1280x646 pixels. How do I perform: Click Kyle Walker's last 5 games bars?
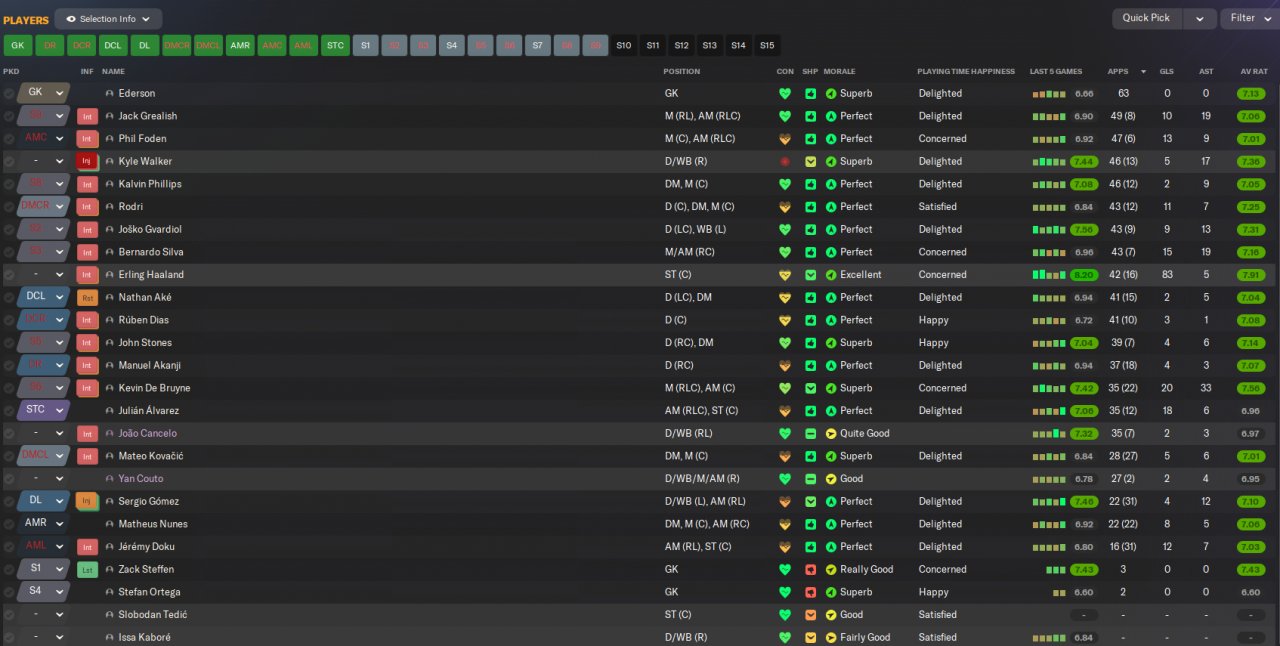point(1049,161)
